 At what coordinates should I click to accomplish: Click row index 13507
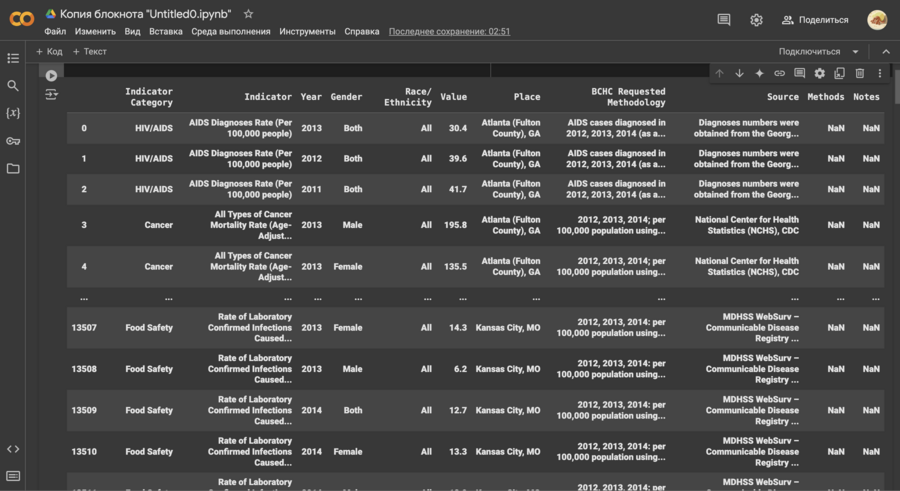click(x=84, y=327)
